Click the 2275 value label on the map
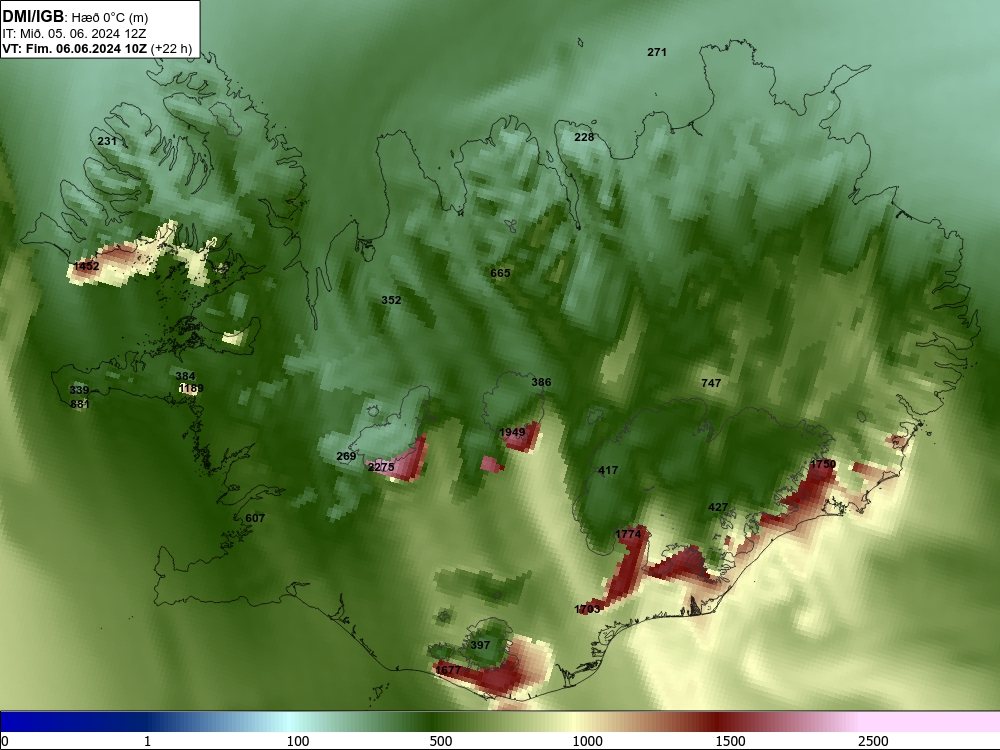Image resolution: width=1000 pixels, height=750 pixels. click(381, 467)
